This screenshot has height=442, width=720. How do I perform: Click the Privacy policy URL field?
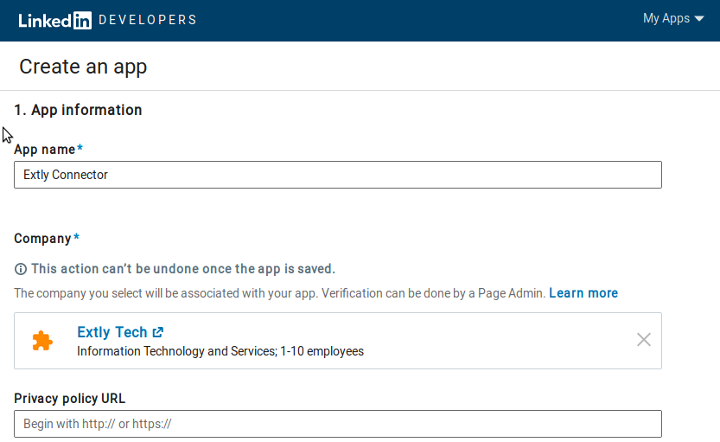338,424
